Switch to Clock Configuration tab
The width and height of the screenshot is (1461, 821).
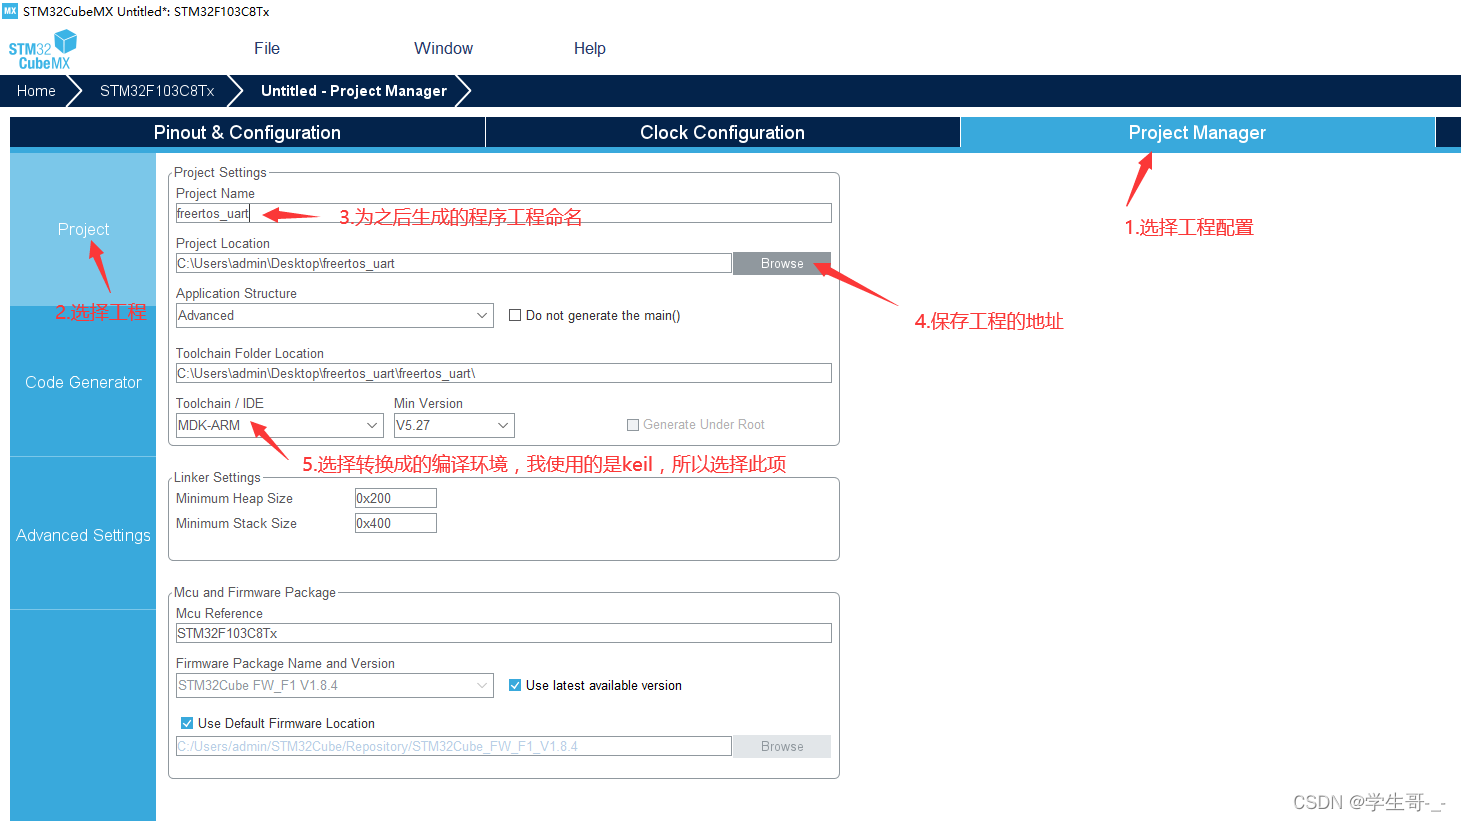[722, 133]
